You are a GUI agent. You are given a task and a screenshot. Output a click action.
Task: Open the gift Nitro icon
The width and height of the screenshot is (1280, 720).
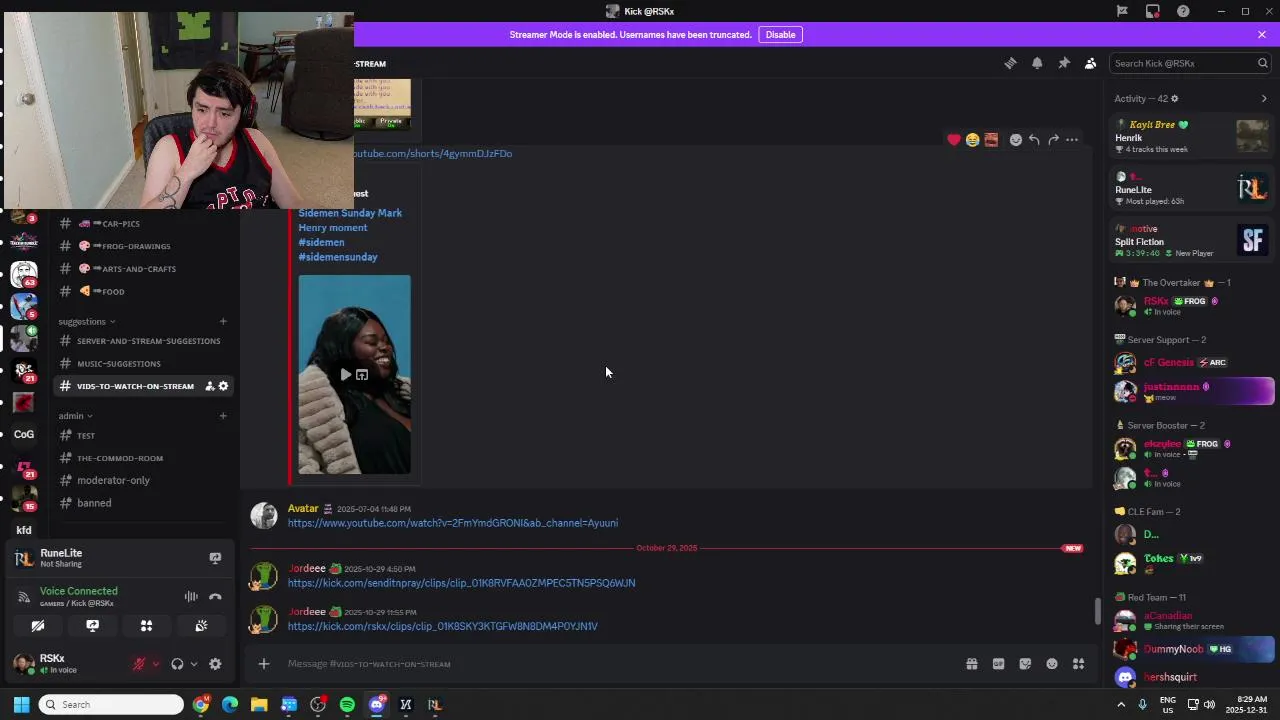pos(971,664)
